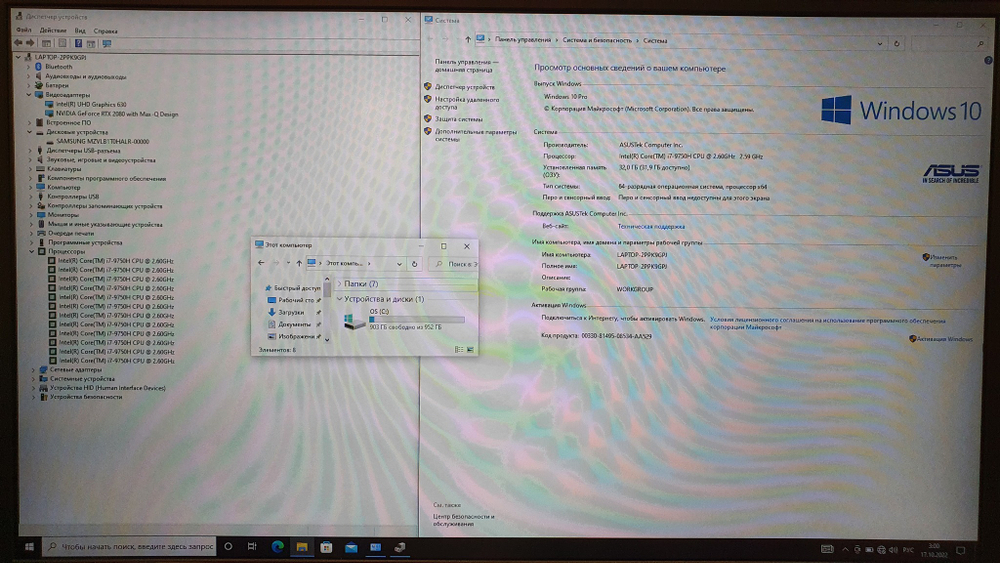Click the OS (C:) capacity bar
The image size is (1000, 563).
(x=416, y=319)
